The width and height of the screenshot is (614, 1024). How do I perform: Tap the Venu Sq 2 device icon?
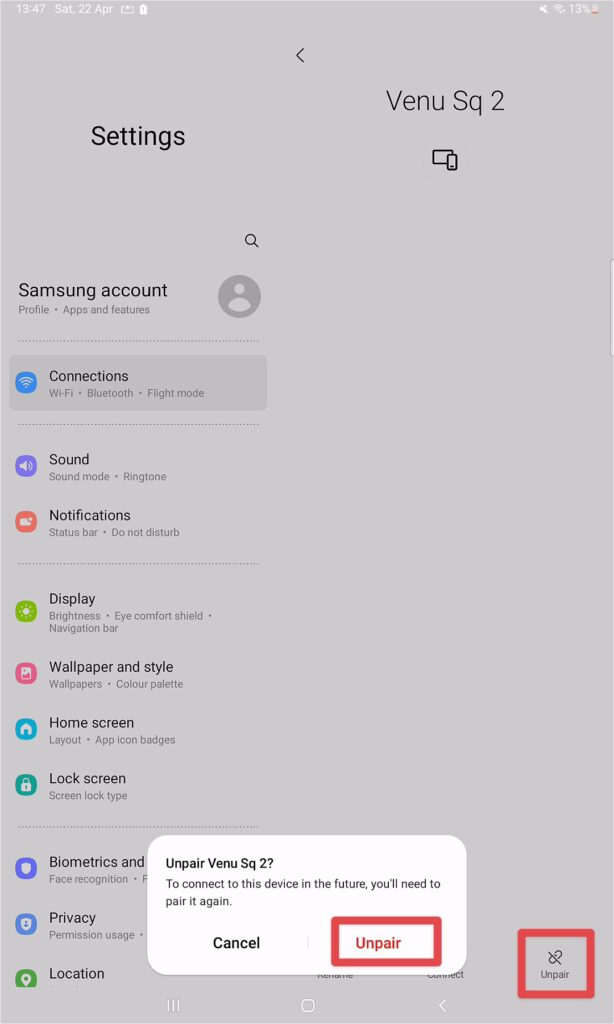click(x=445, y=159)
